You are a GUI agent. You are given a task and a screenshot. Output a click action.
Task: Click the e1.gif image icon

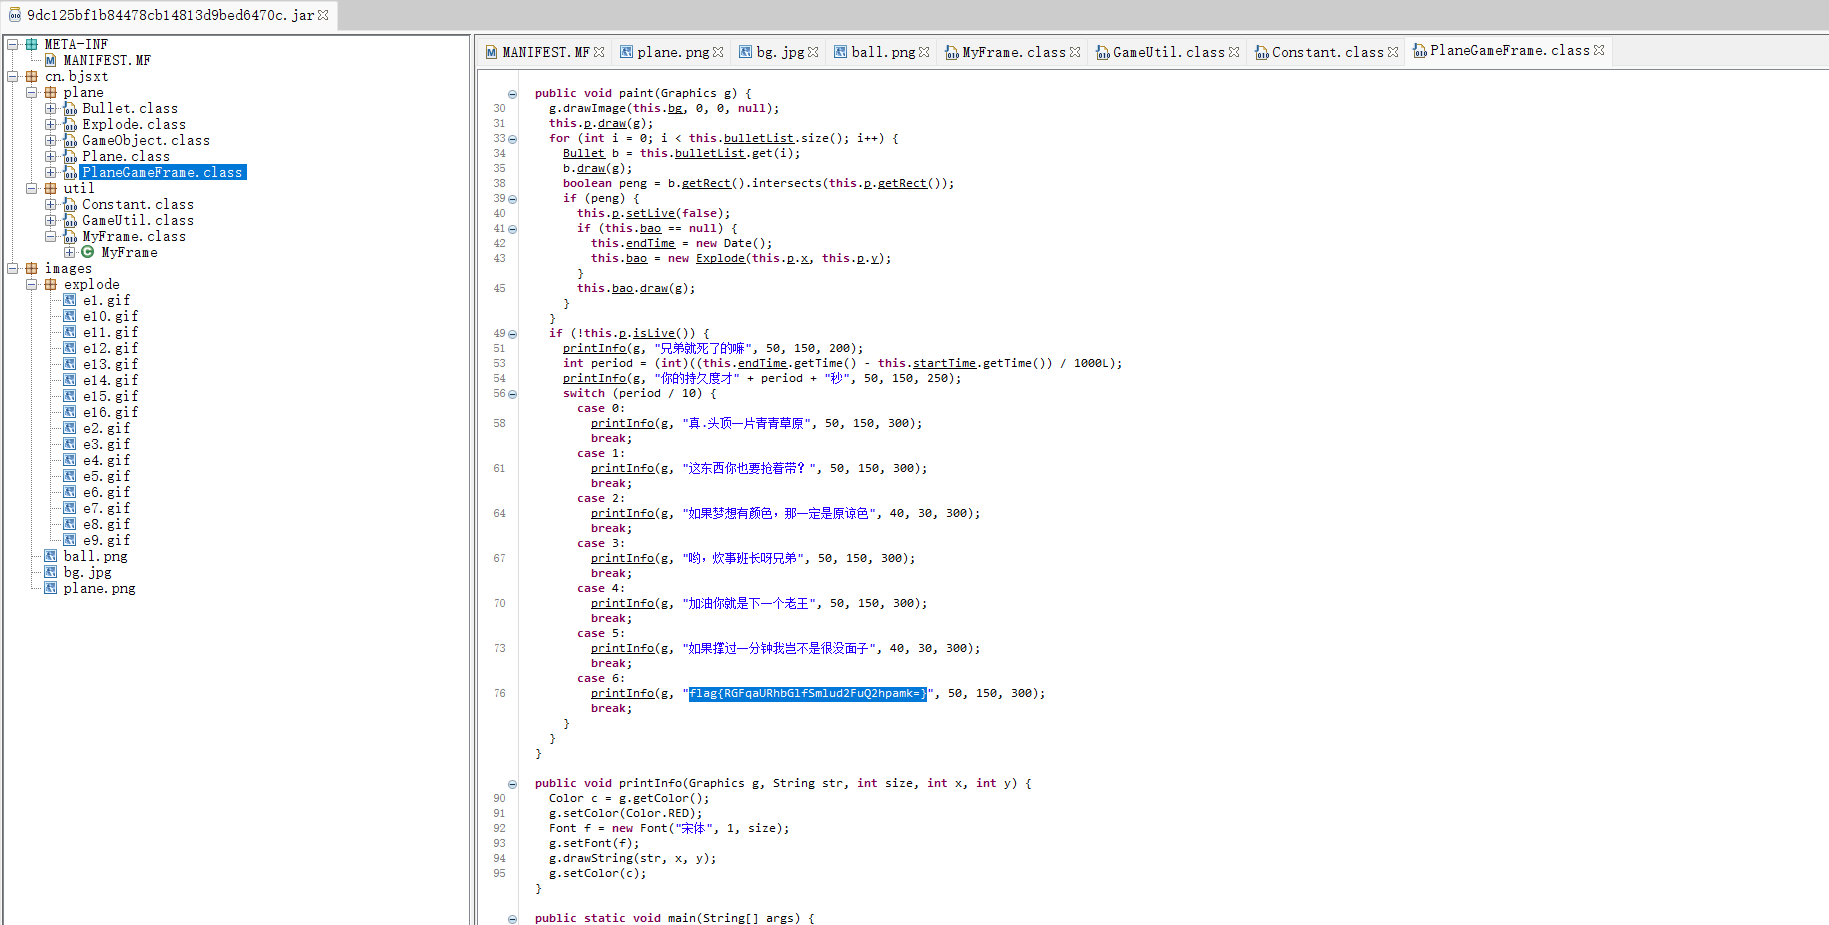(70, 300)
